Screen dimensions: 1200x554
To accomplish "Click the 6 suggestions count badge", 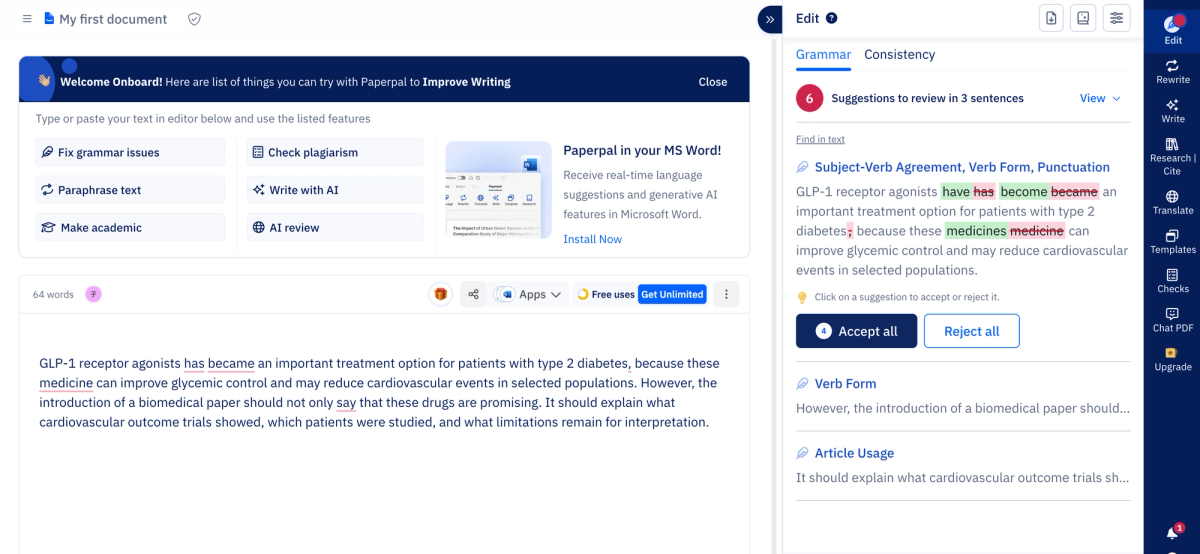I will tap(809, 98).
